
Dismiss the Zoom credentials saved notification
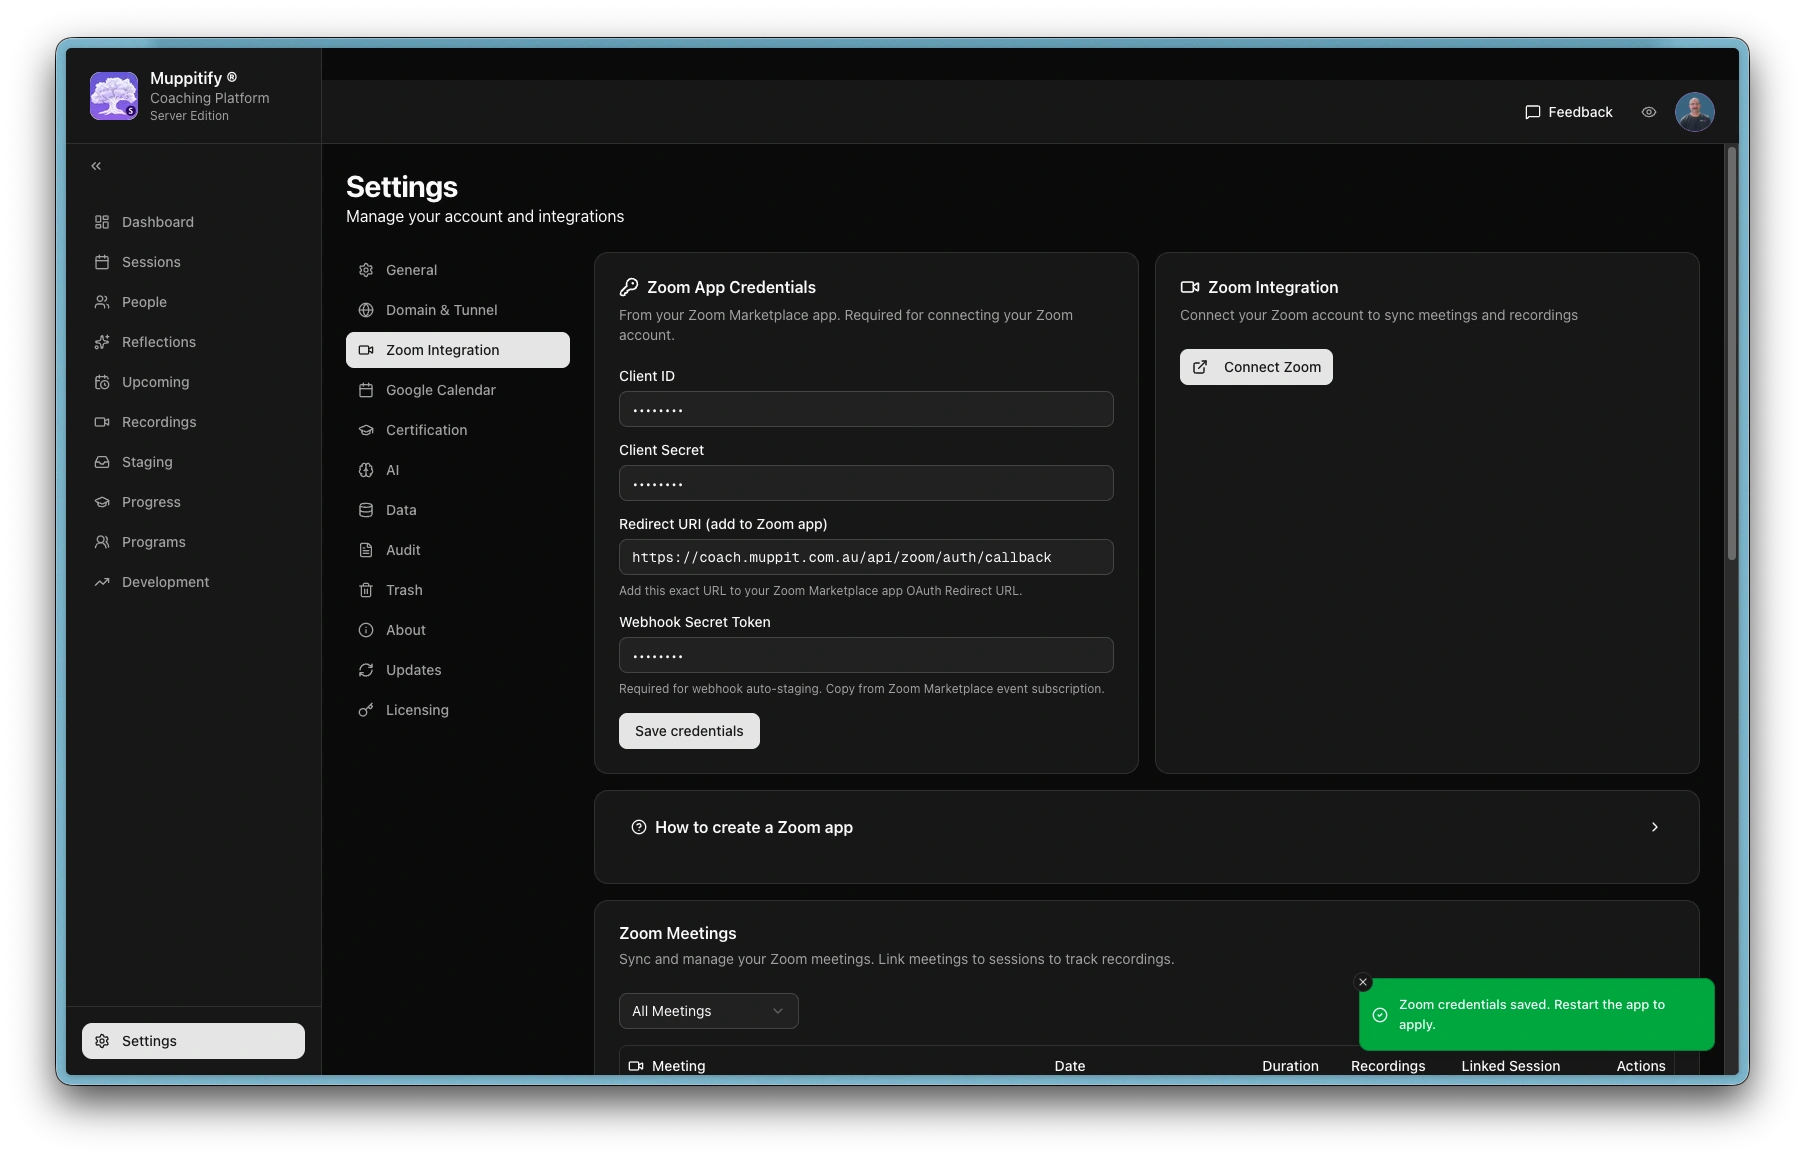point(1363,982)
